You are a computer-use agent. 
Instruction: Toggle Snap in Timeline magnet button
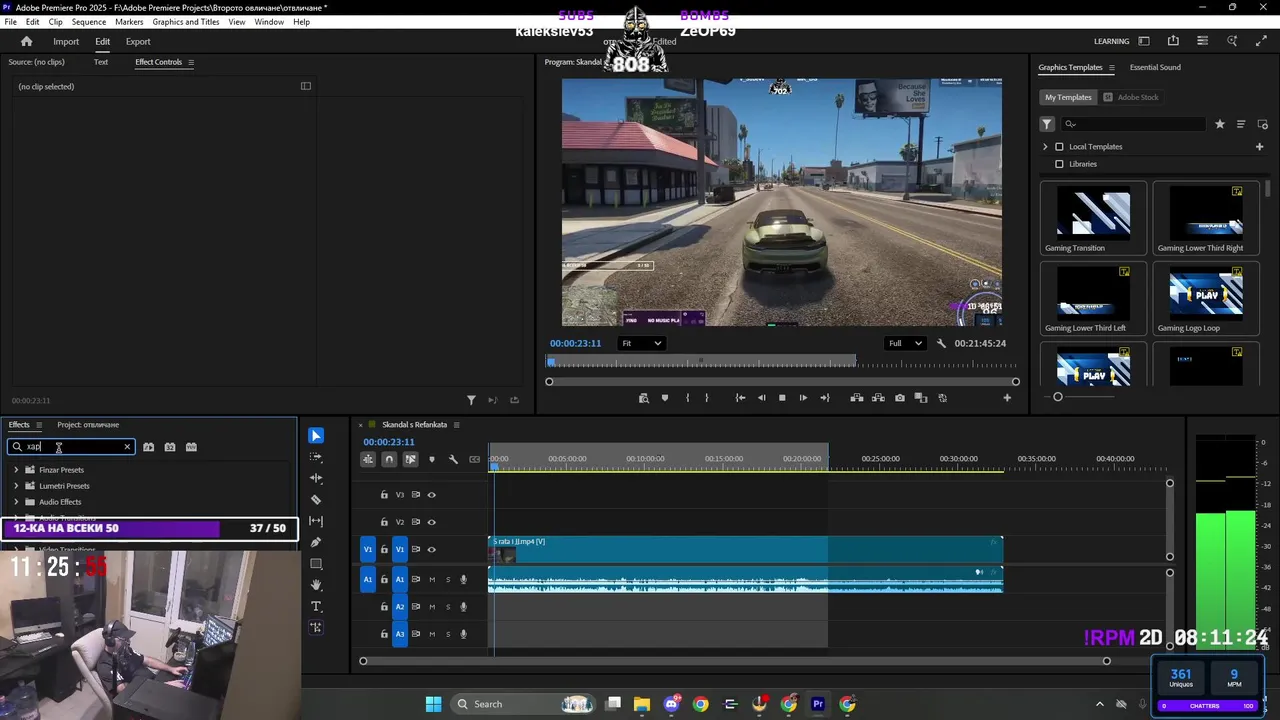point(389,459)
